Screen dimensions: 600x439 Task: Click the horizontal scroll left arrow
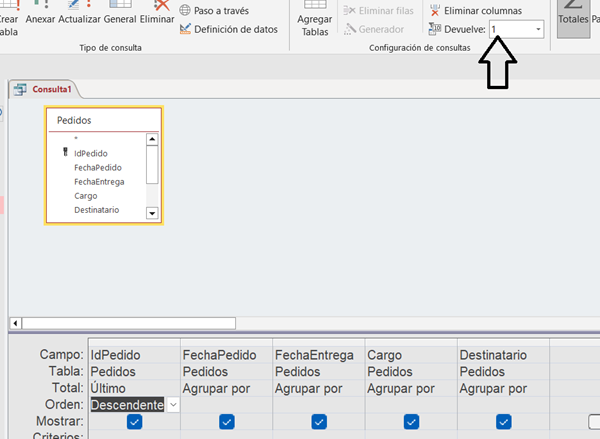point(15,323)
